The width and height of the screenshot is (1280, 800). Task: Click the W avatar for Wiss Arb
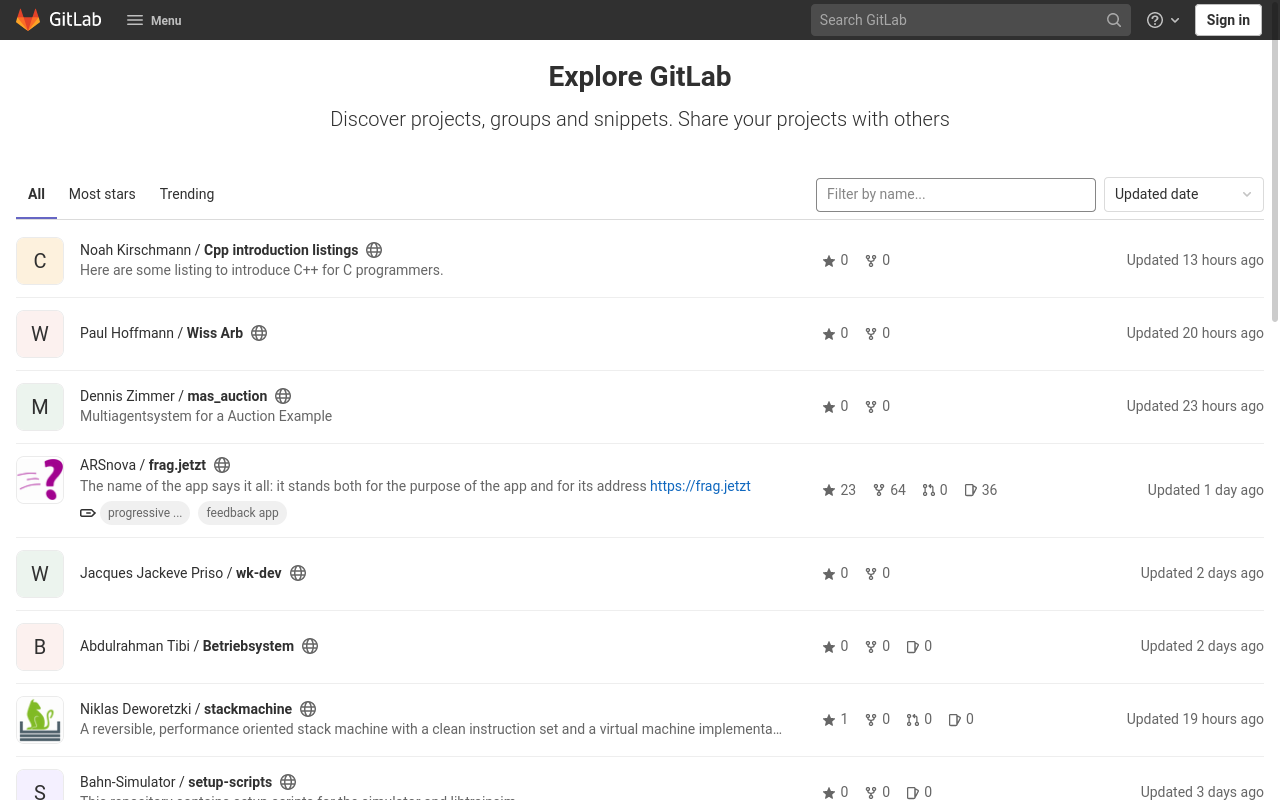click(x=40, y=334)
